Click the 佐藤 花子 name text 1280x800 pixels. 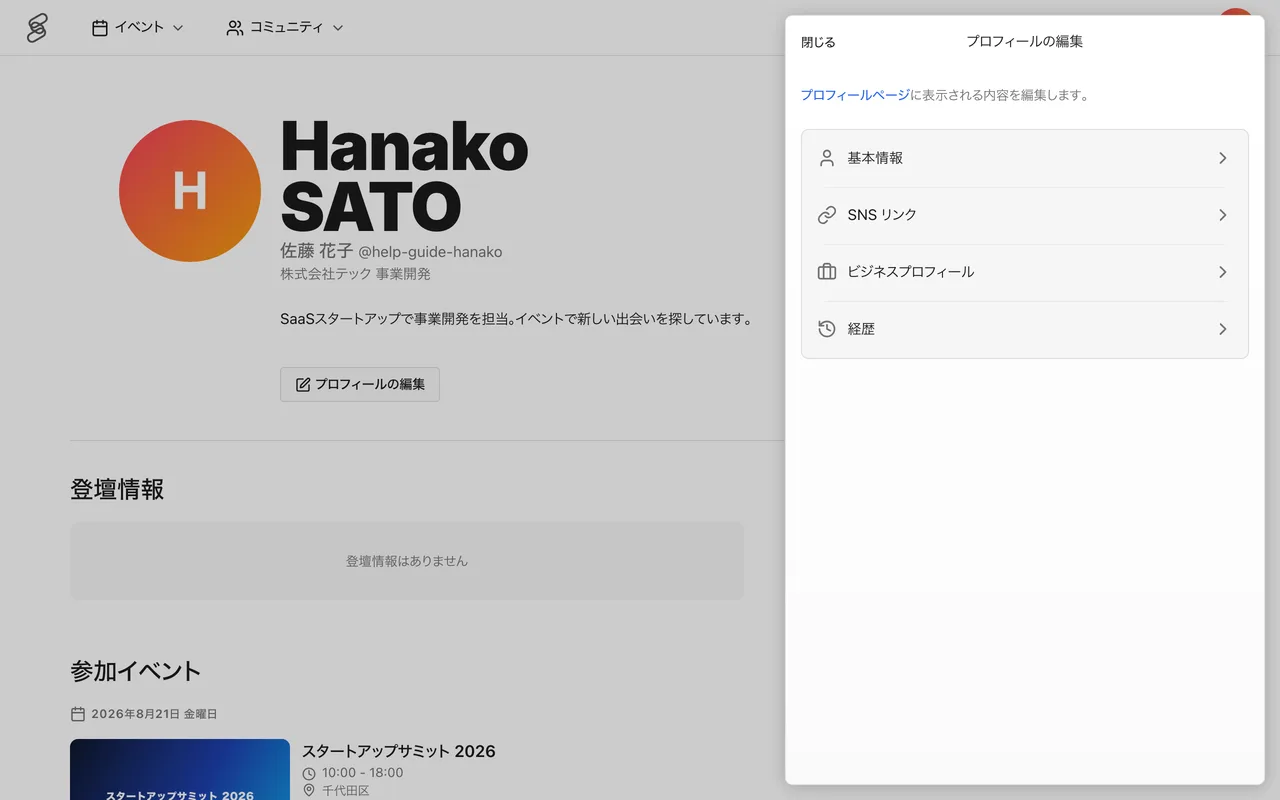(x=317, y=251)
